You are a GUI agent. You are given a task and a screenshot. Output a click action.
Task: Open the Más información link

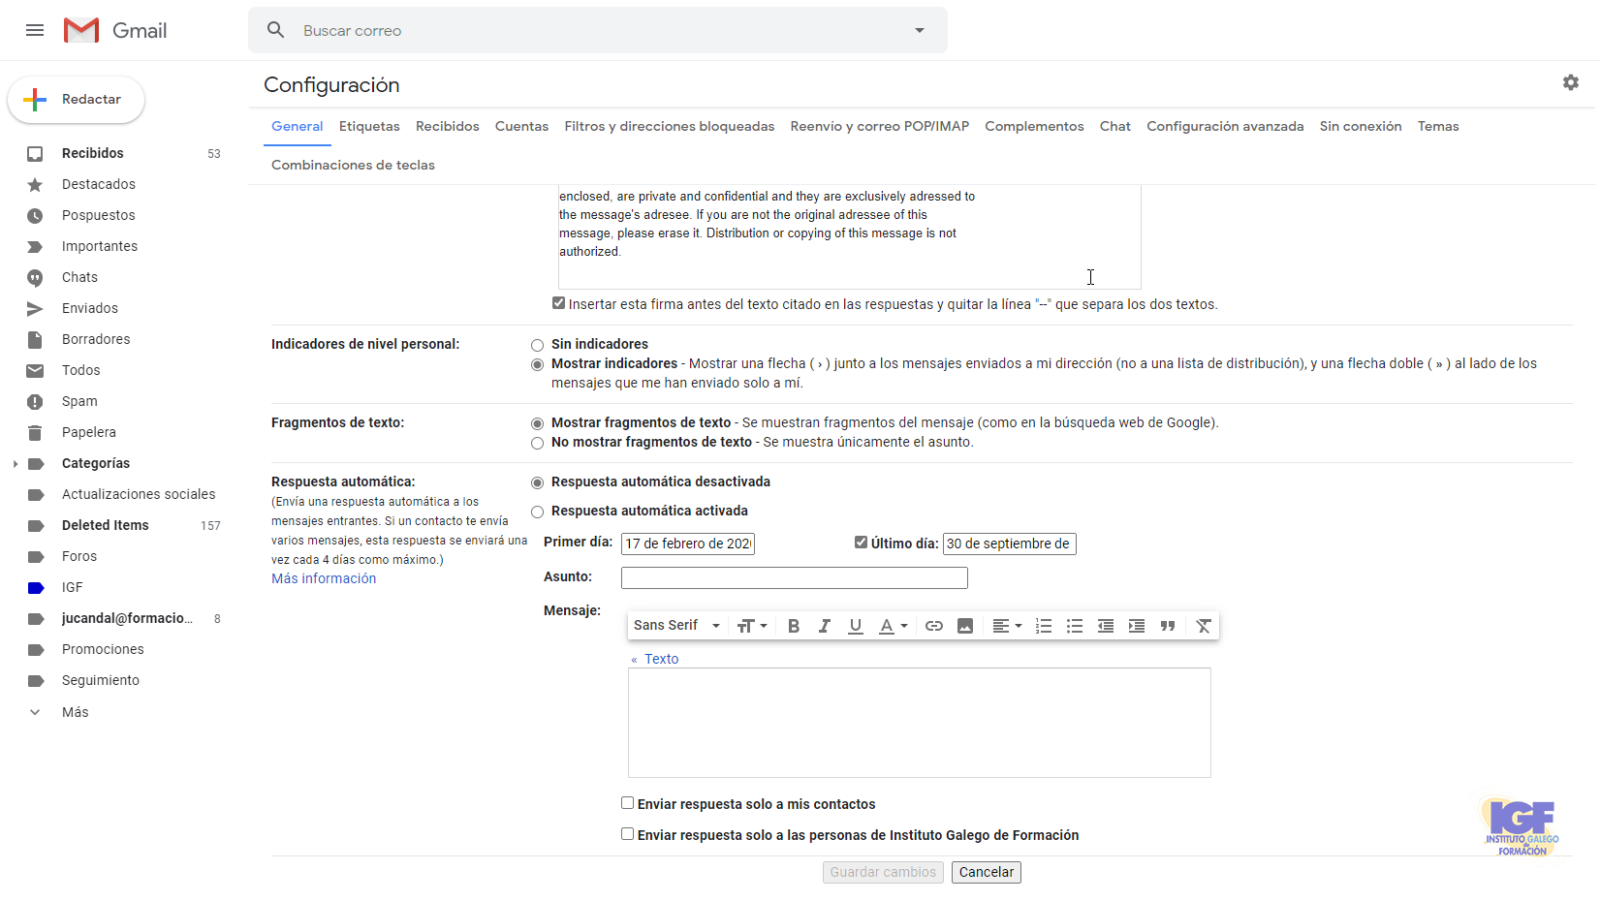pyautogui.click(x=324, y=579)
